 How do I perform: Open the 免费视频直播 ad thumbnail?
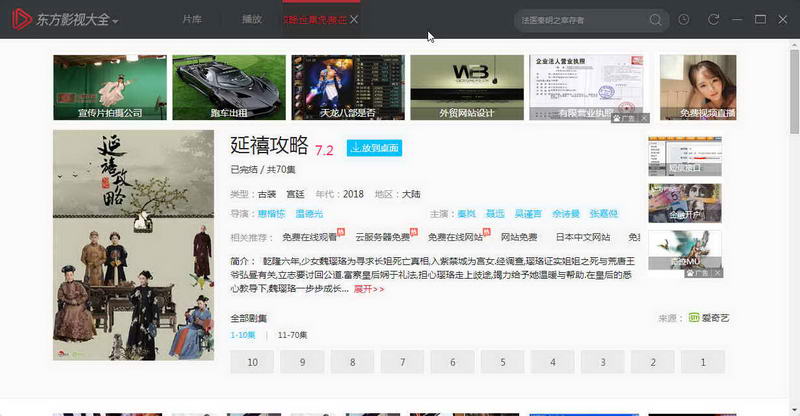698,87
